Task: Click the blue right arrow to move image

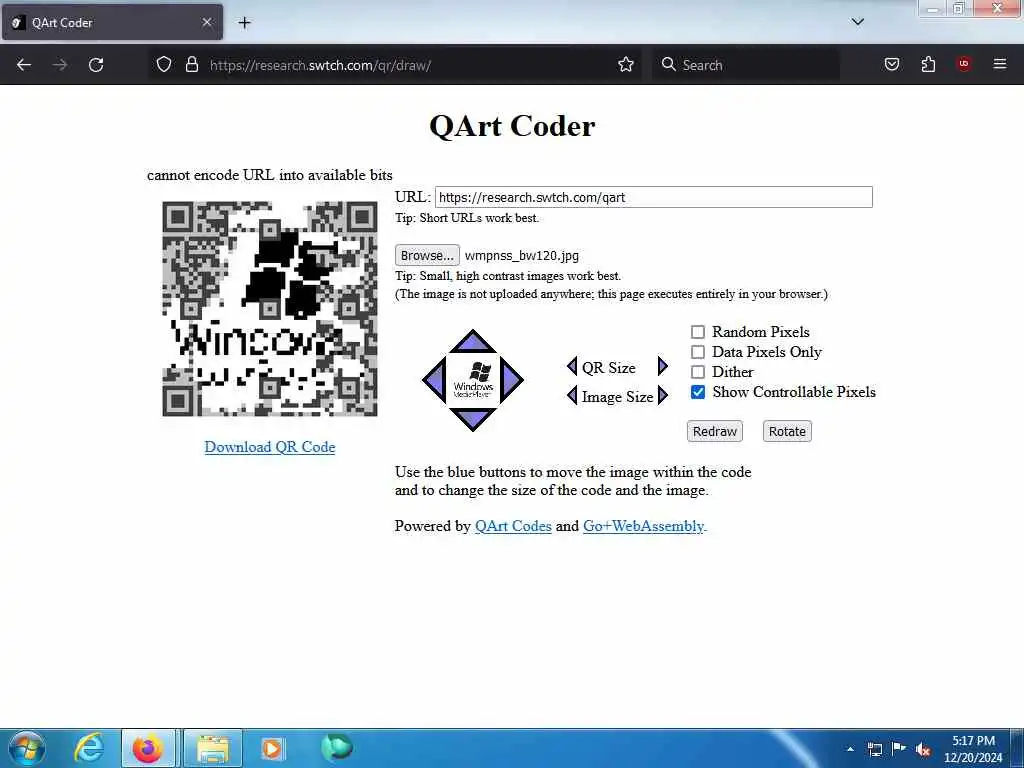Action: point(511,380)
